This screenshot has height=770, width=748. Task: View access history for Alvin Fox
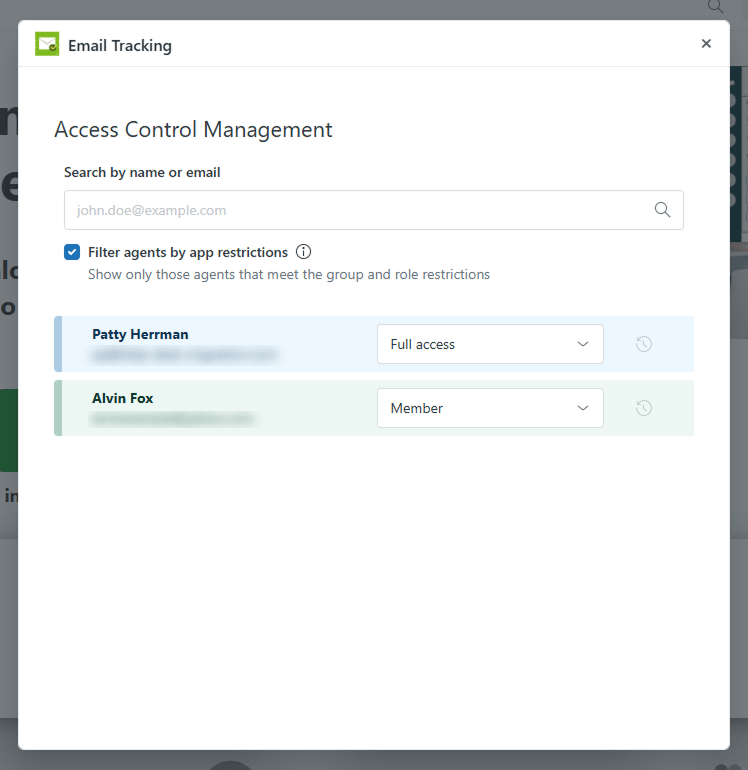[644, 408]
